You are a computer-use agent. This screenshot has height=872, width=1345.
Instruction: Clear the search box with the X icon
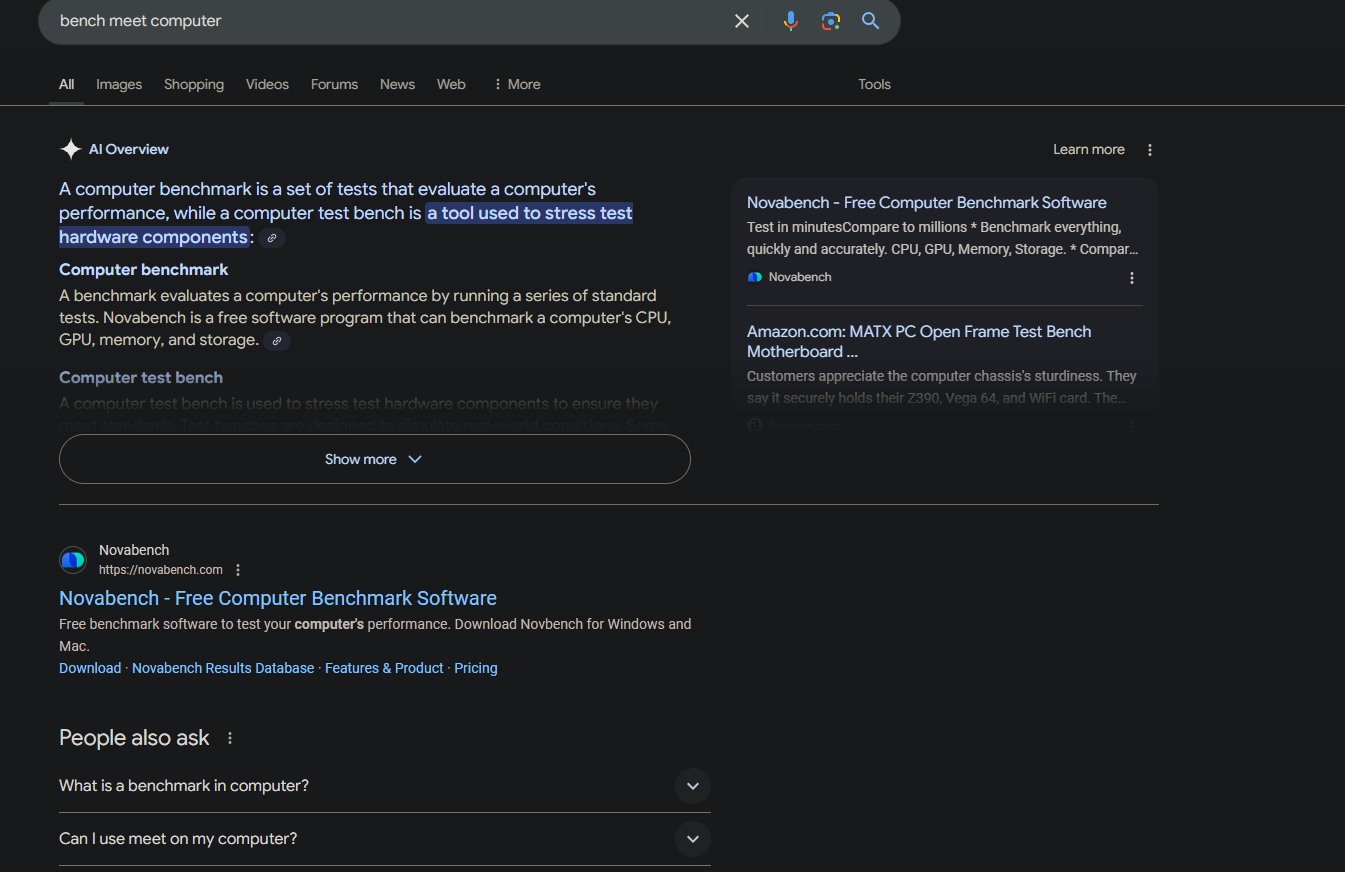[x=742, y=21]
